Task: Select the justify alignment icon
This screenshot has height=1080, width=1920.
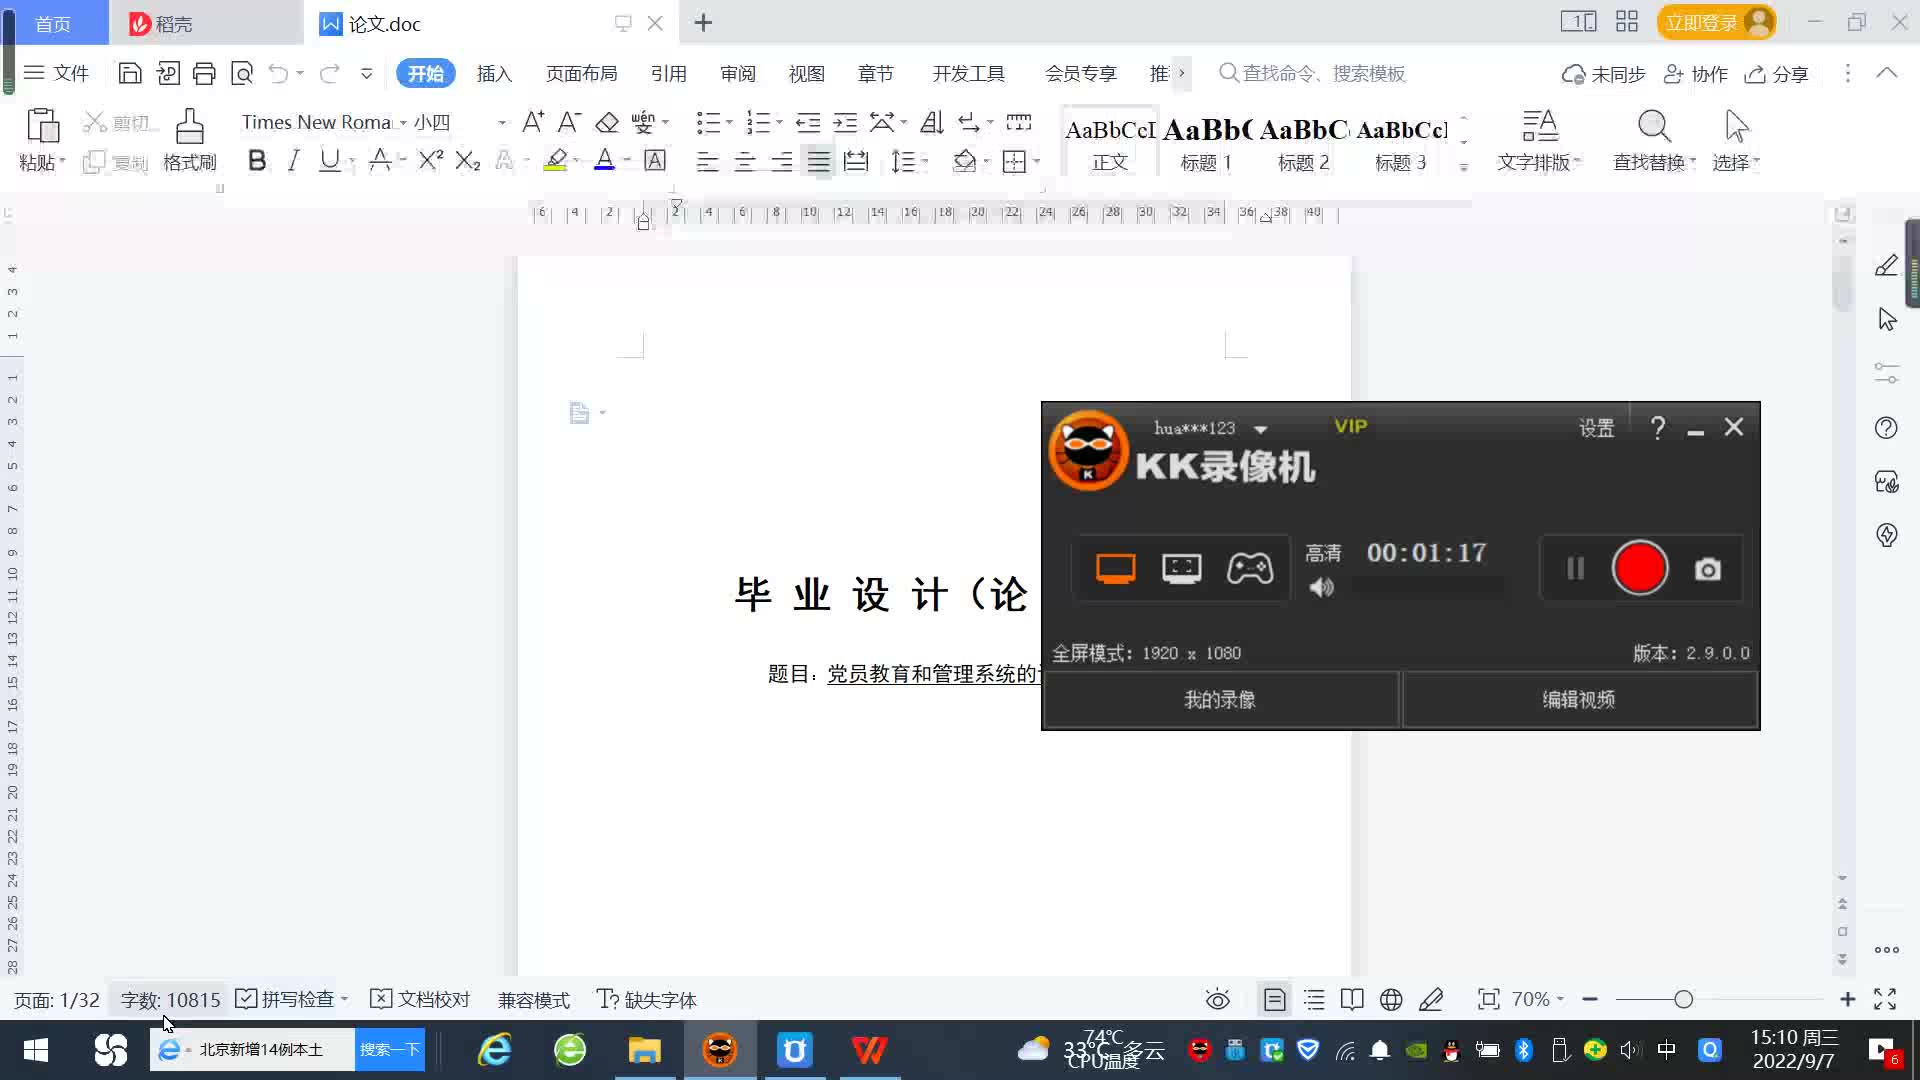Action: point(819,161)
